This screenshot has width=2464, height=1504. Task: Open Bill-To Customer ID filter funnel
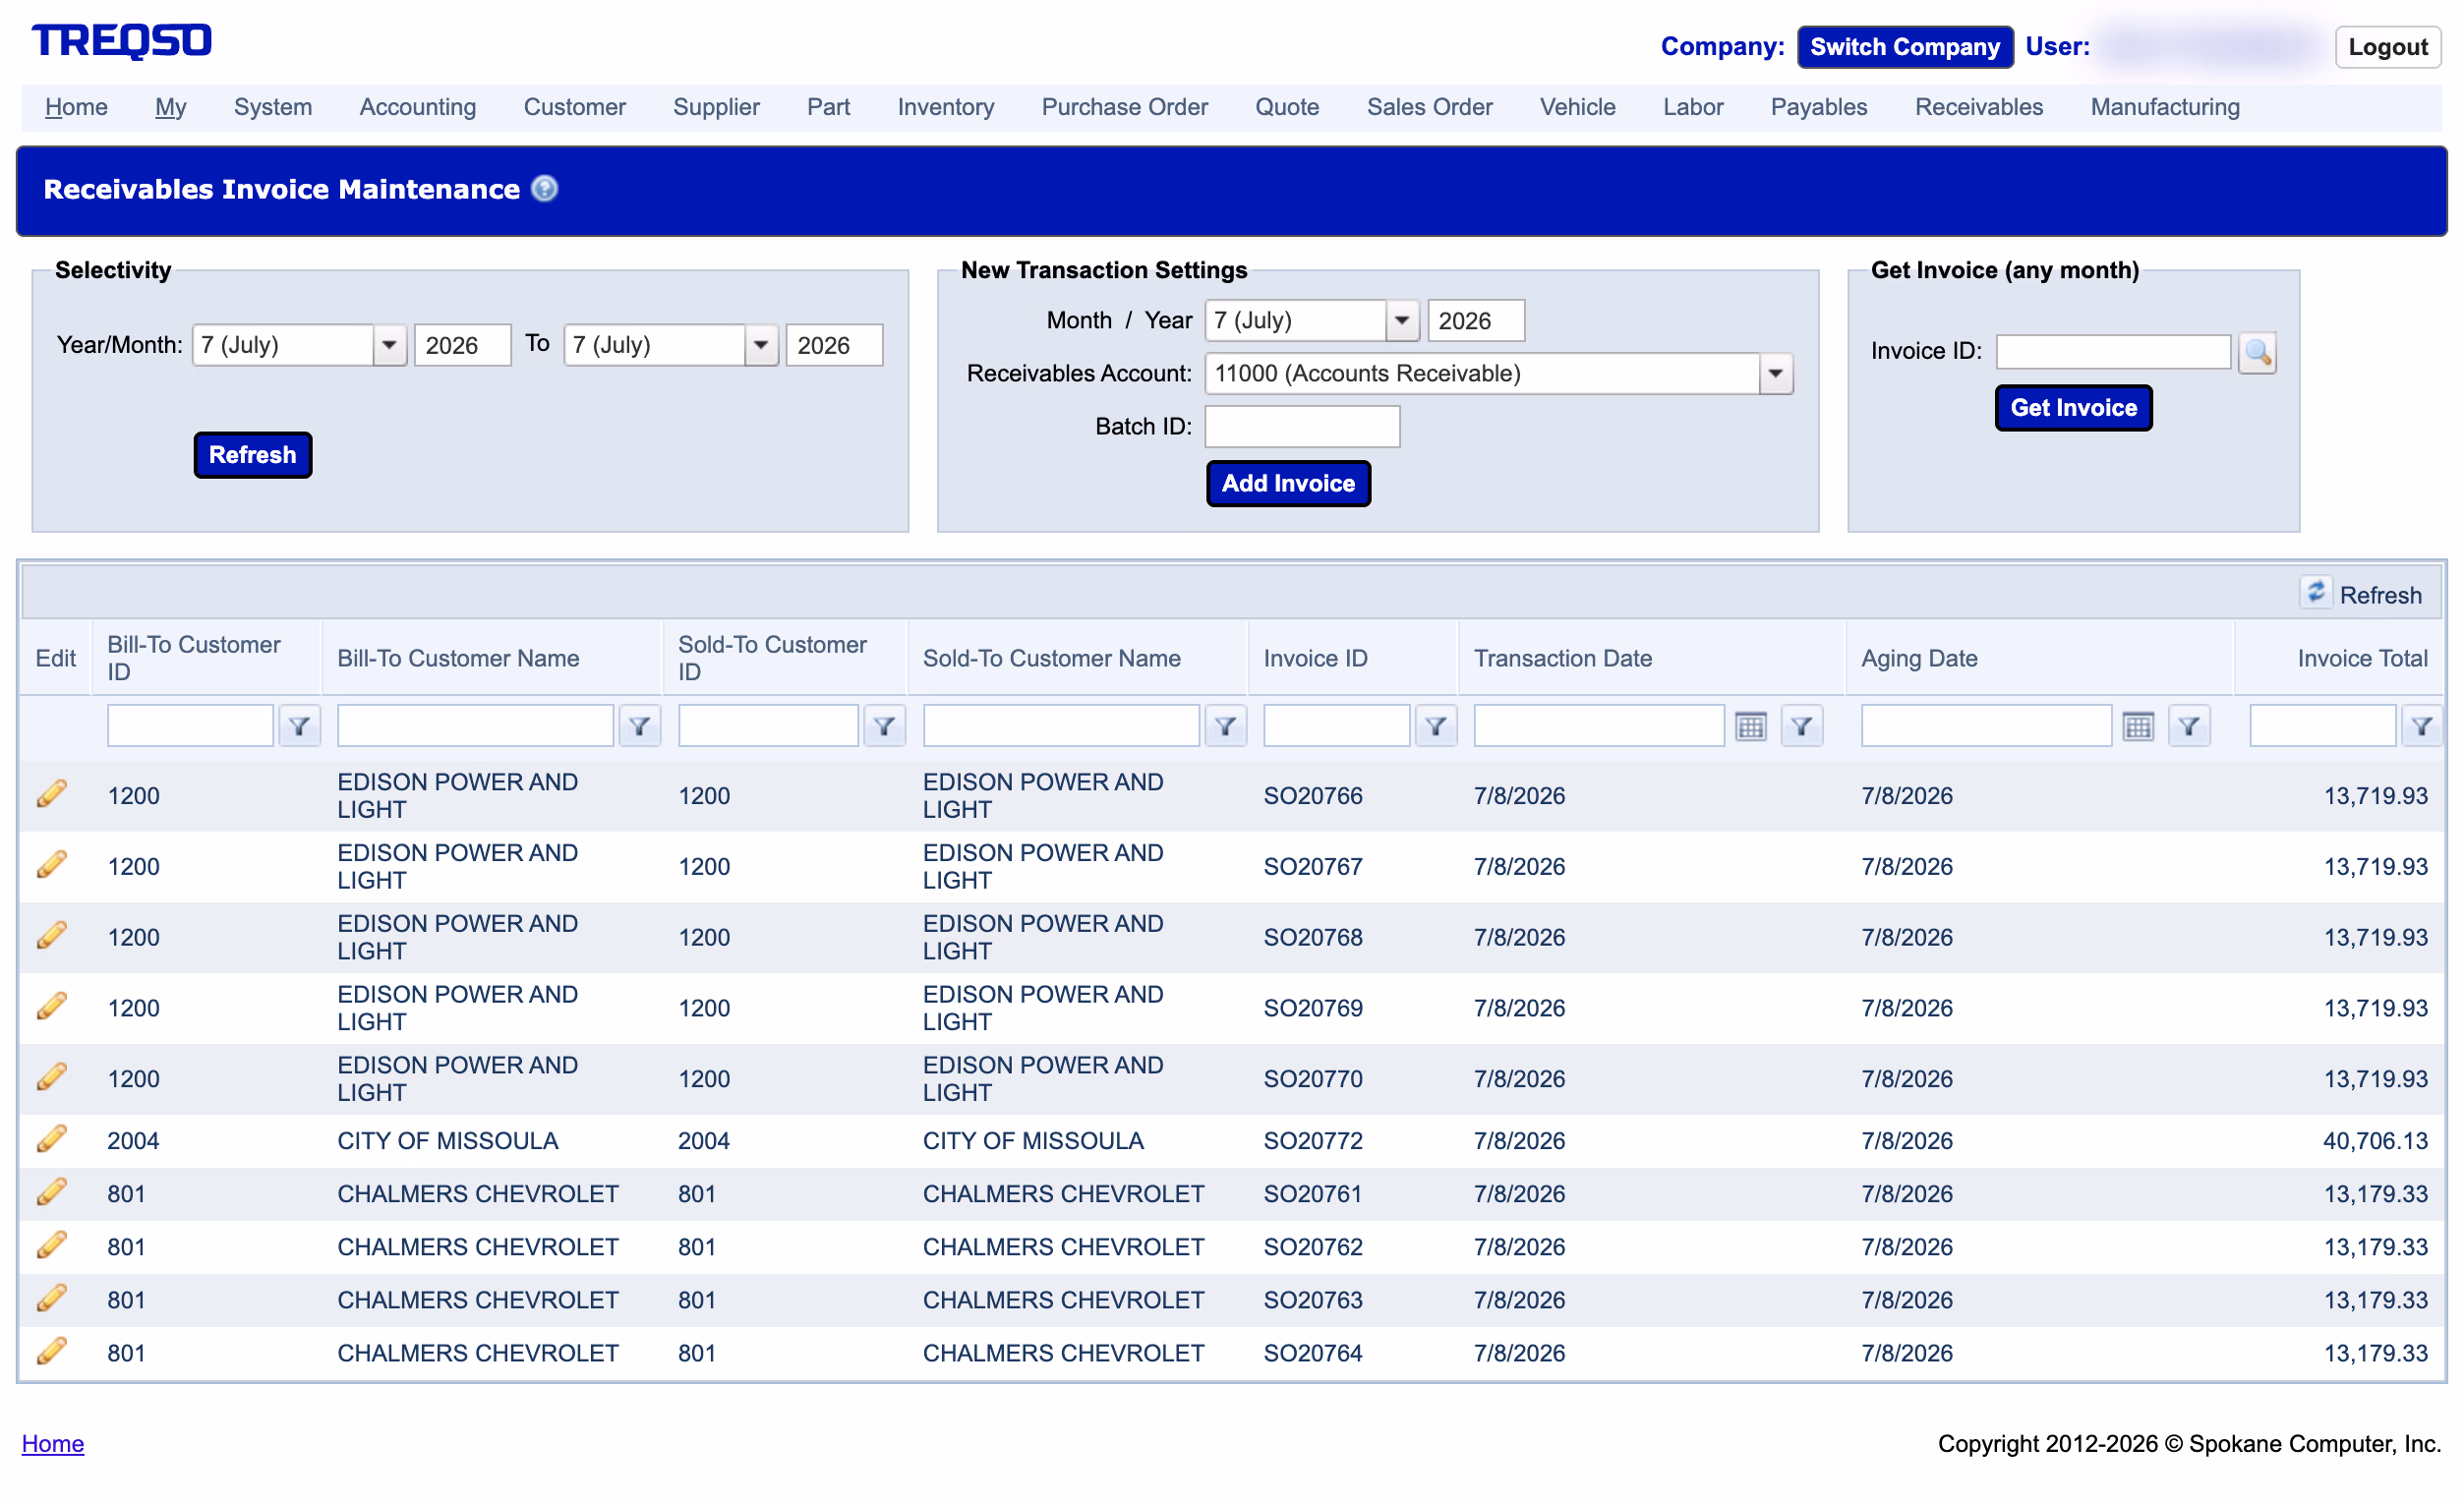click(299, 726)
